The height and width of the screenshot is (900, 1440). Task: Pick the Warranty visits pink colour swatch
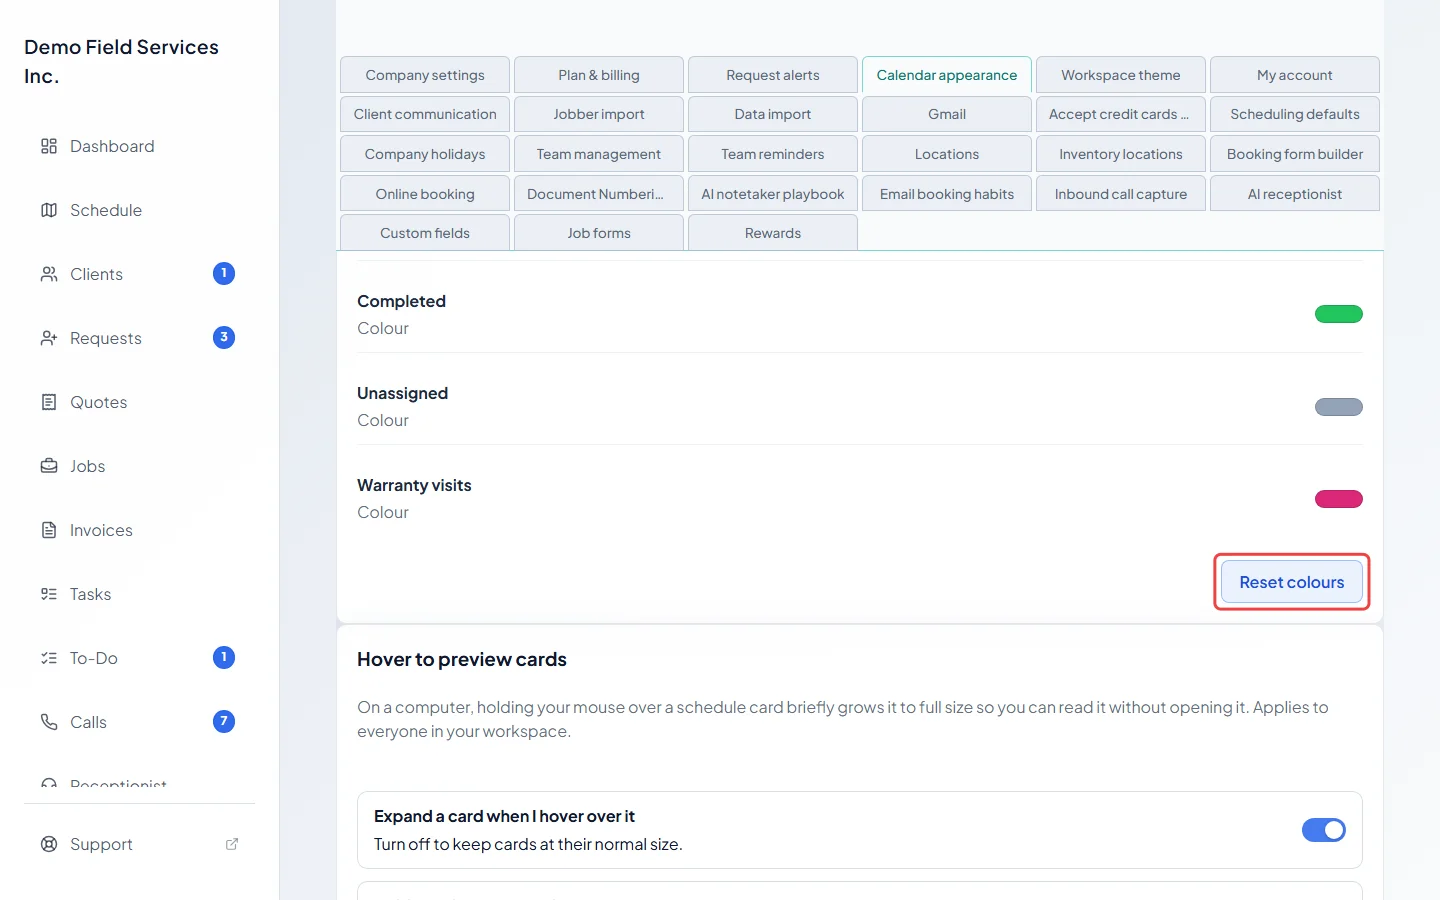point(1339,499)
